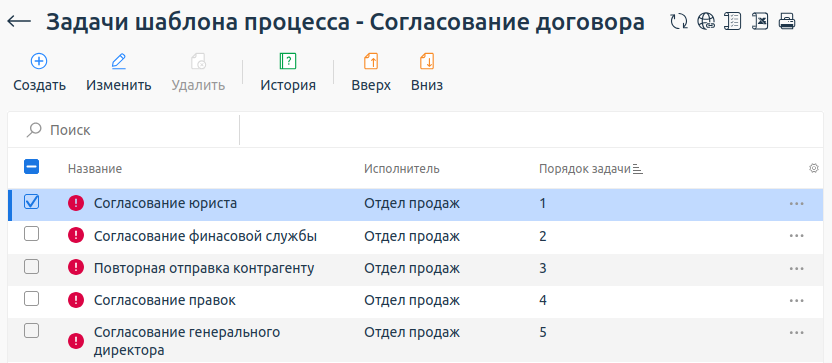Select the Согласование юриста task name
The height and width of the screenshot is (363, 832).
[x=166, y=203]
